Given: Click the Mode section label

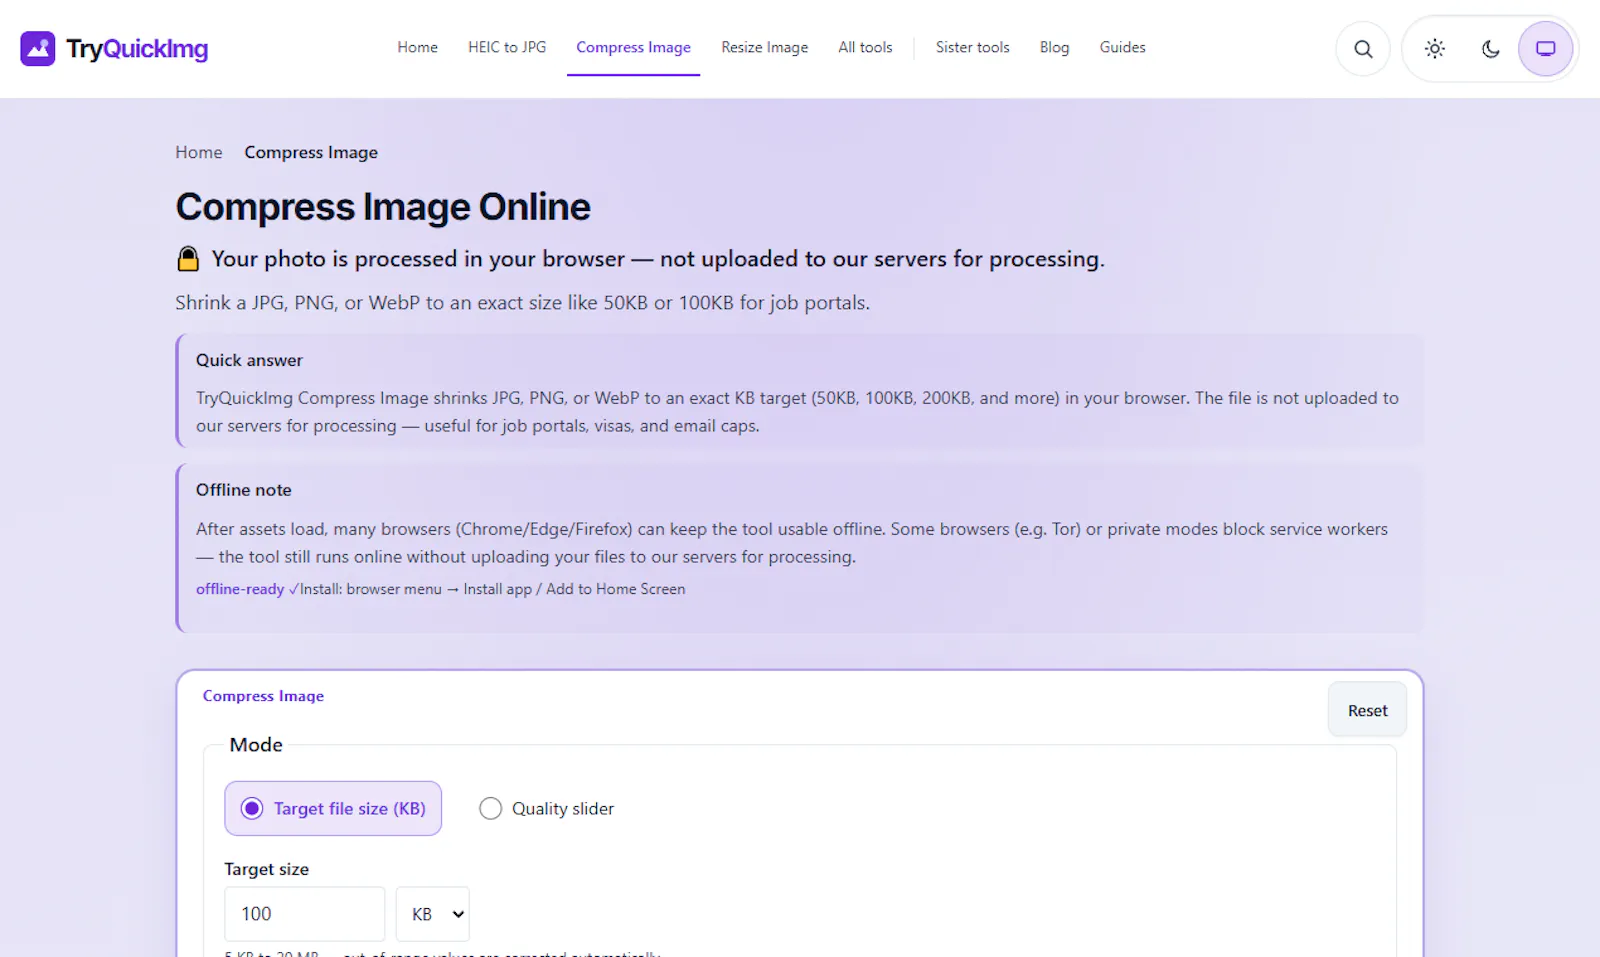Looking at the screenshot, I should pos(256,745).
